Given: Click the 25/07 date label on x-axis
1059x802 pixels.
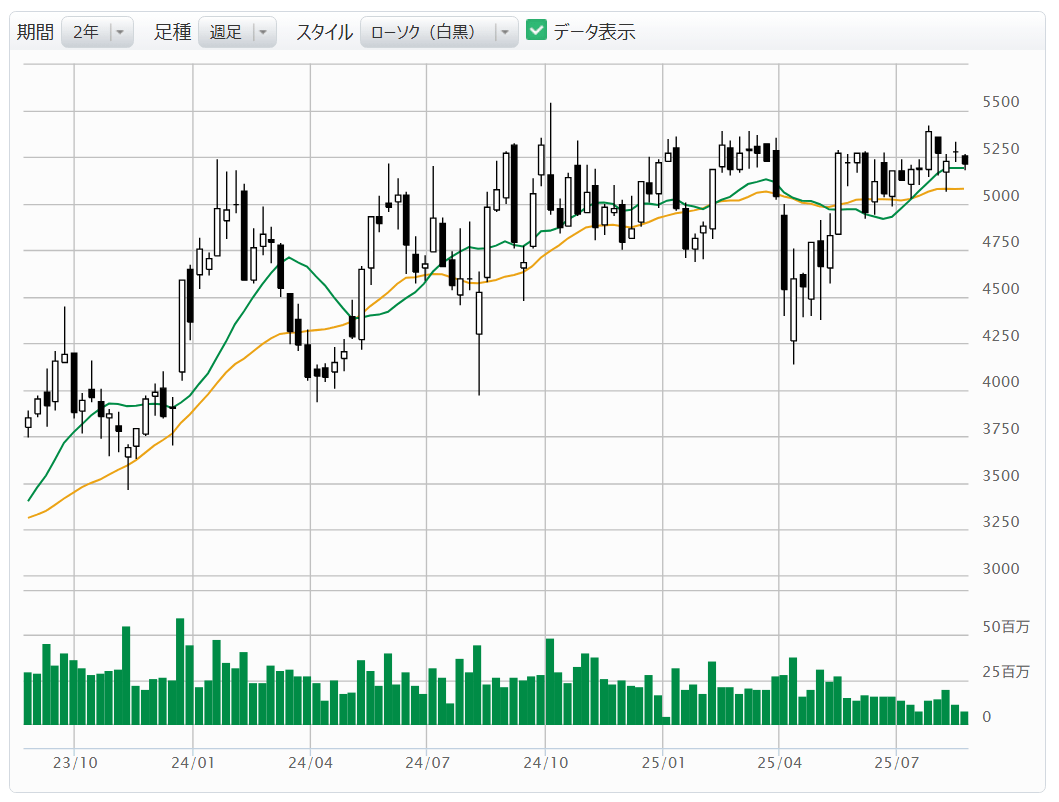Looking at the screenshot, I should click(x=897, y=762).
